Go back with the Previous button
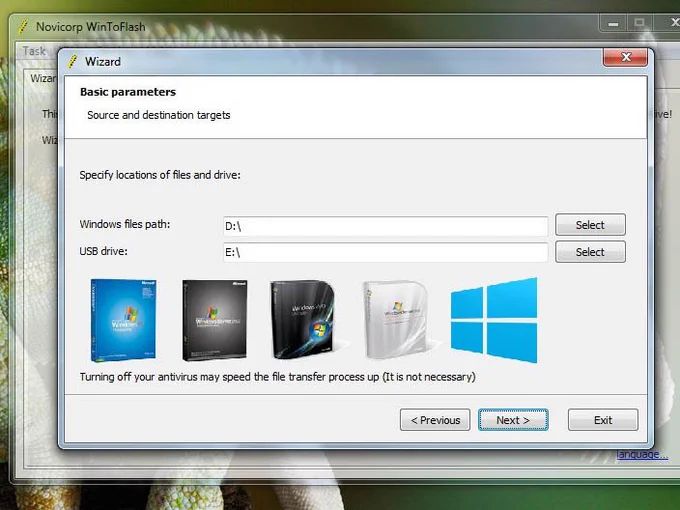 click(x=435, y=420)
